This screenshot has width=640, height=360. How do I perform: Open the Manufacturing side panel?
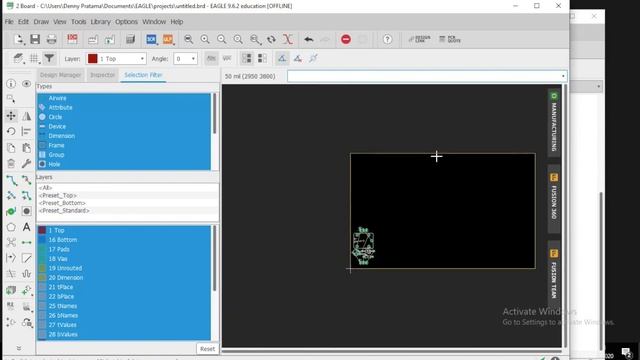[x=554, y=122]
